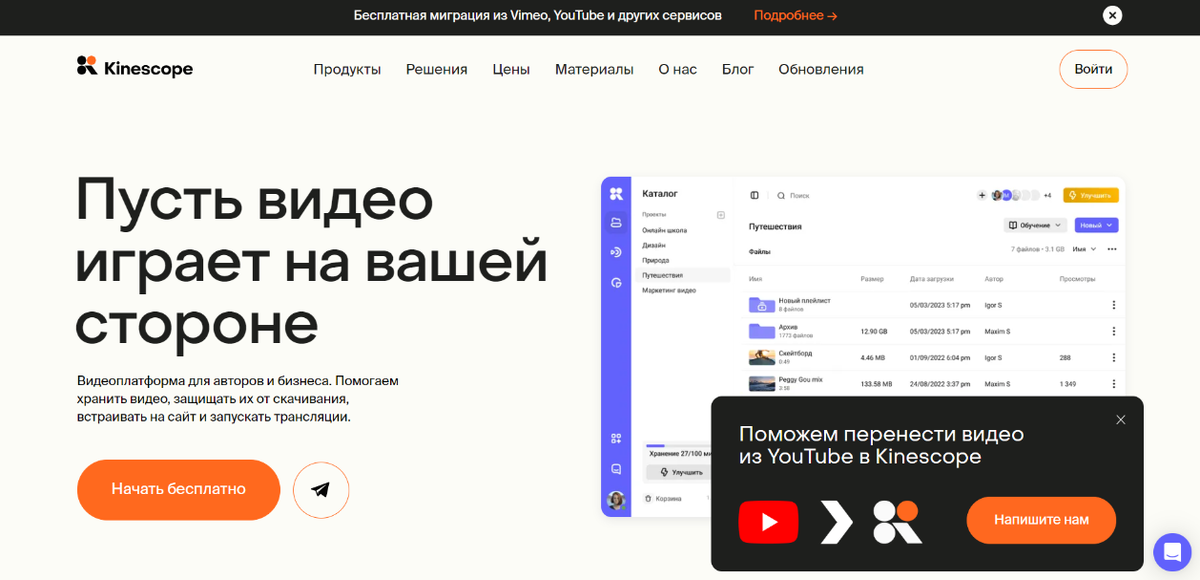The height and width of the screenshot is (580, 1200).
Task: Click the Поиск search field
Action: pyautogui.click(x=799, y=196)
